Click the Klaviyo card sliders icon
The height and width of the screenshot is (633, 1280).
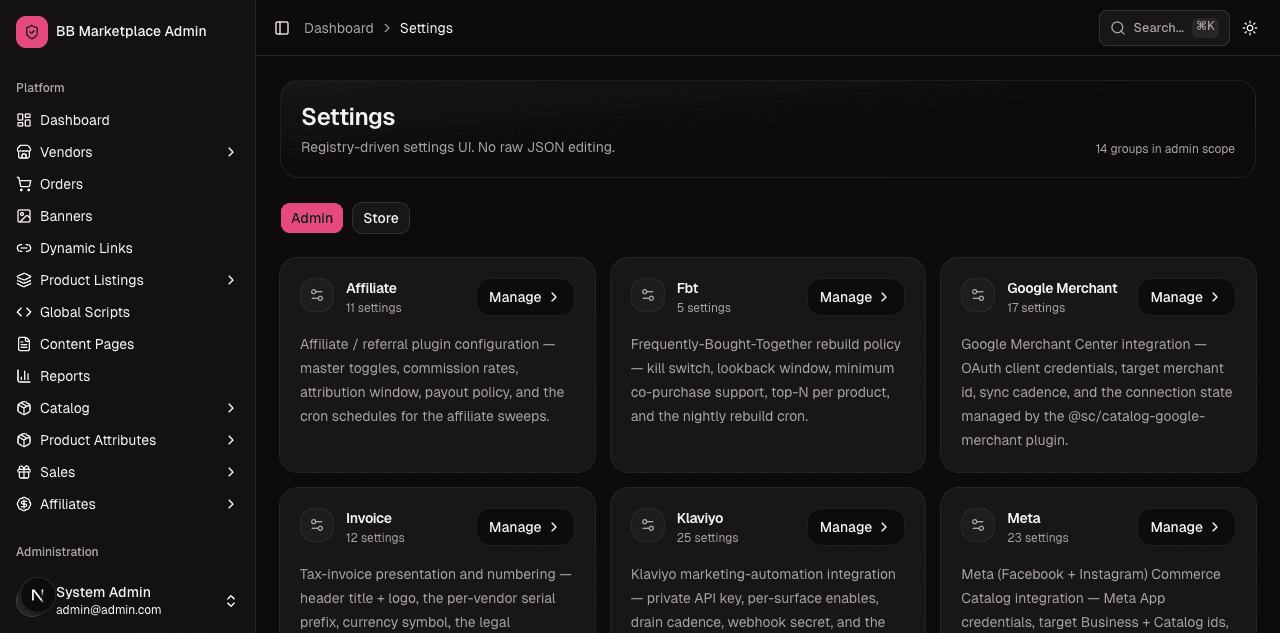pos(648,525)
